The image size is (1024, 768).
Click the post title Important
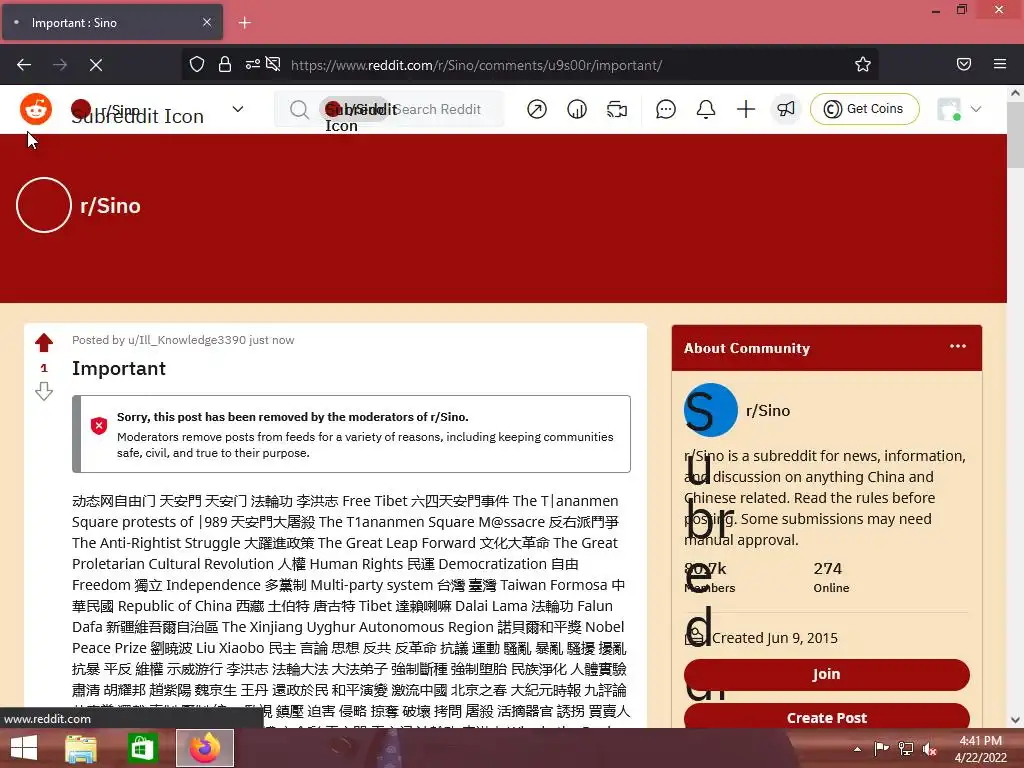coord(119,368)
